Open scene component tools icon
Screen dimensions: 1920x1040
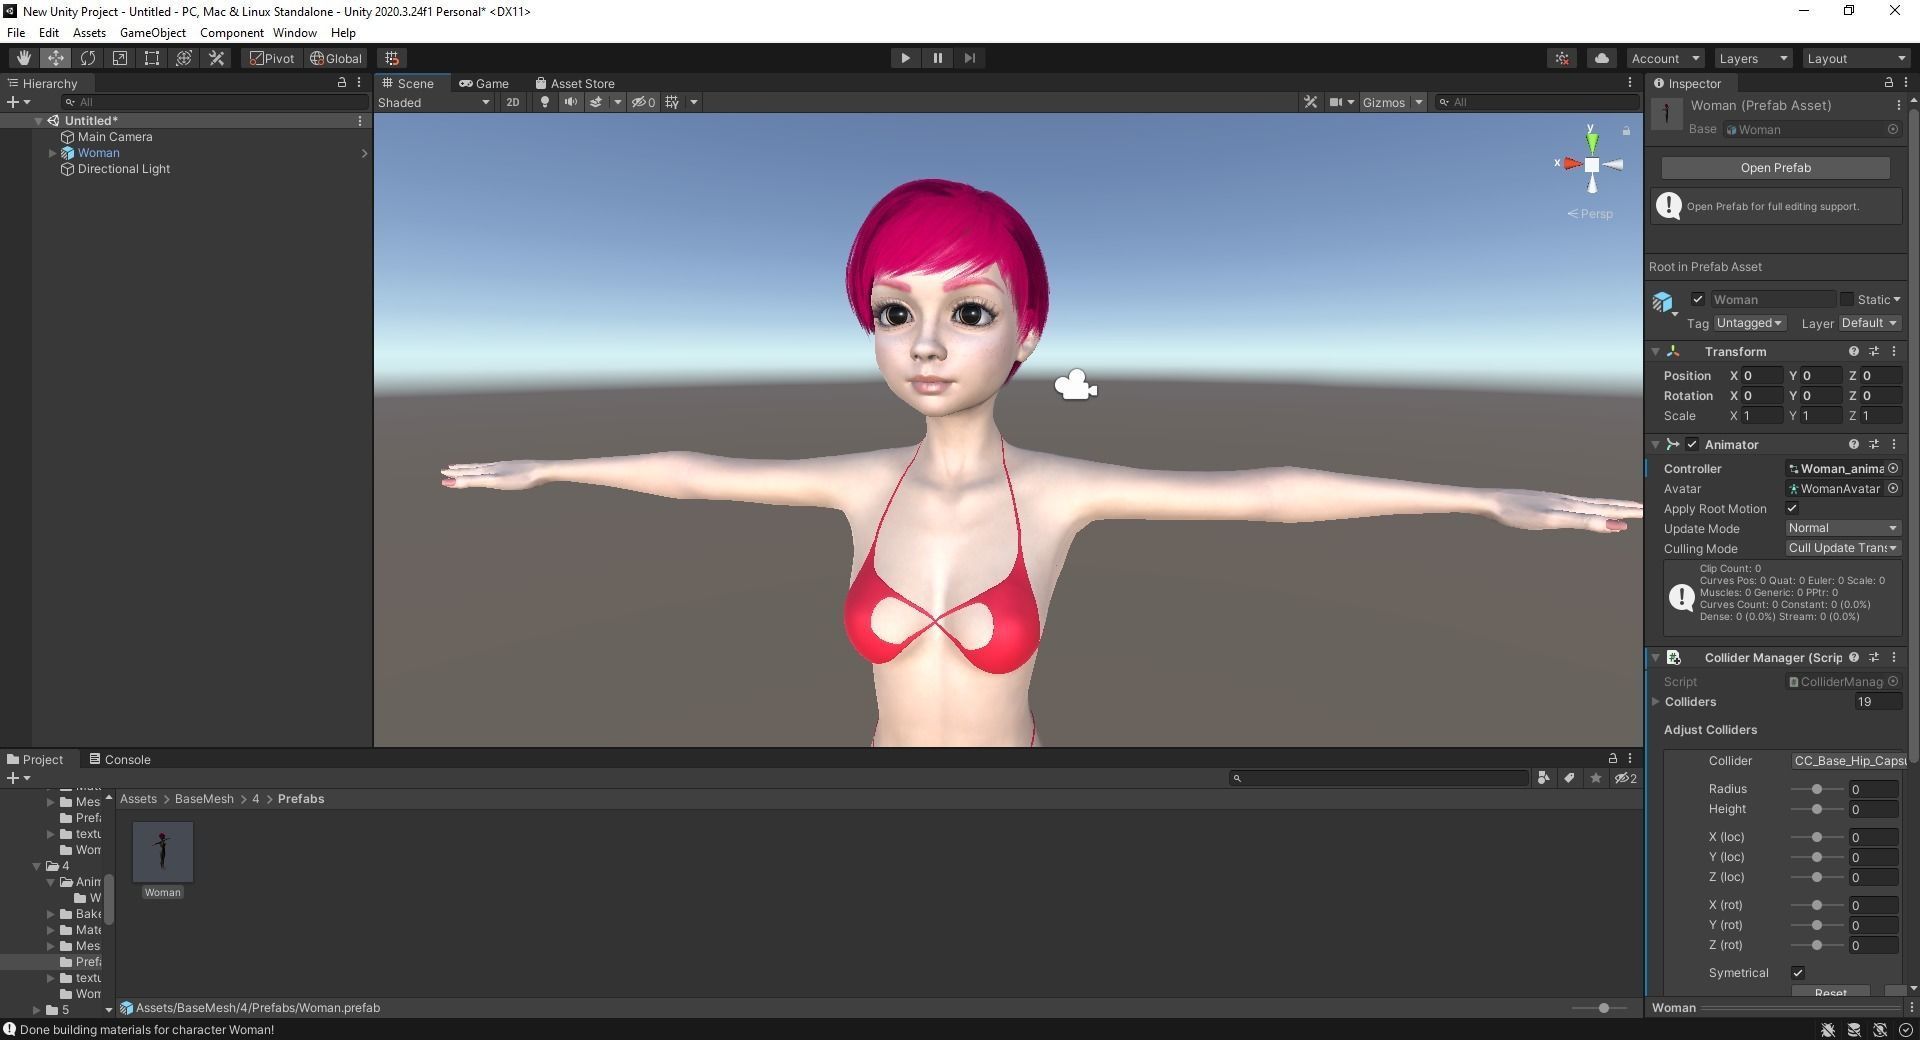[1310, 102]
